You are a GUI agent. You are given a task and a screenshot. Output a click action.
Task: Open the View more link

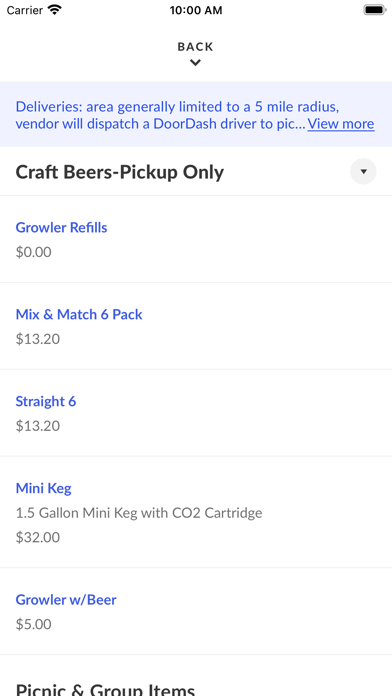pyautogui.click(x=341, y=123)
